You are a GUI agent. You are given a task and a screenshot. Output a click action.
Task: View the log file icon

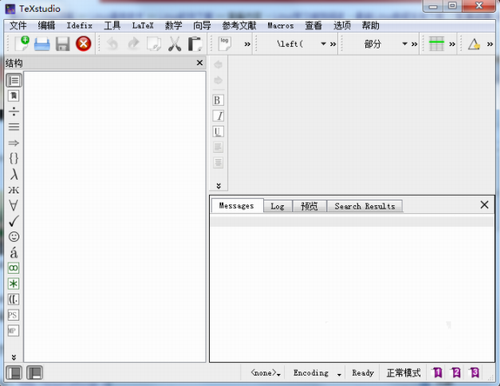pos(225,44)
